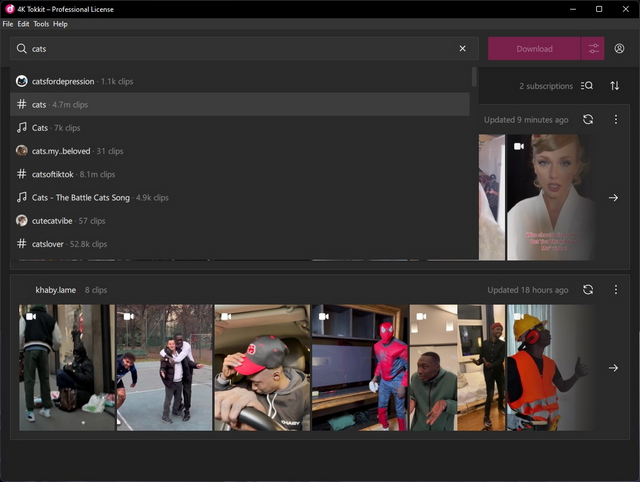Click the search magnifier icon
The image size is (640, 482).
[22, 49]
